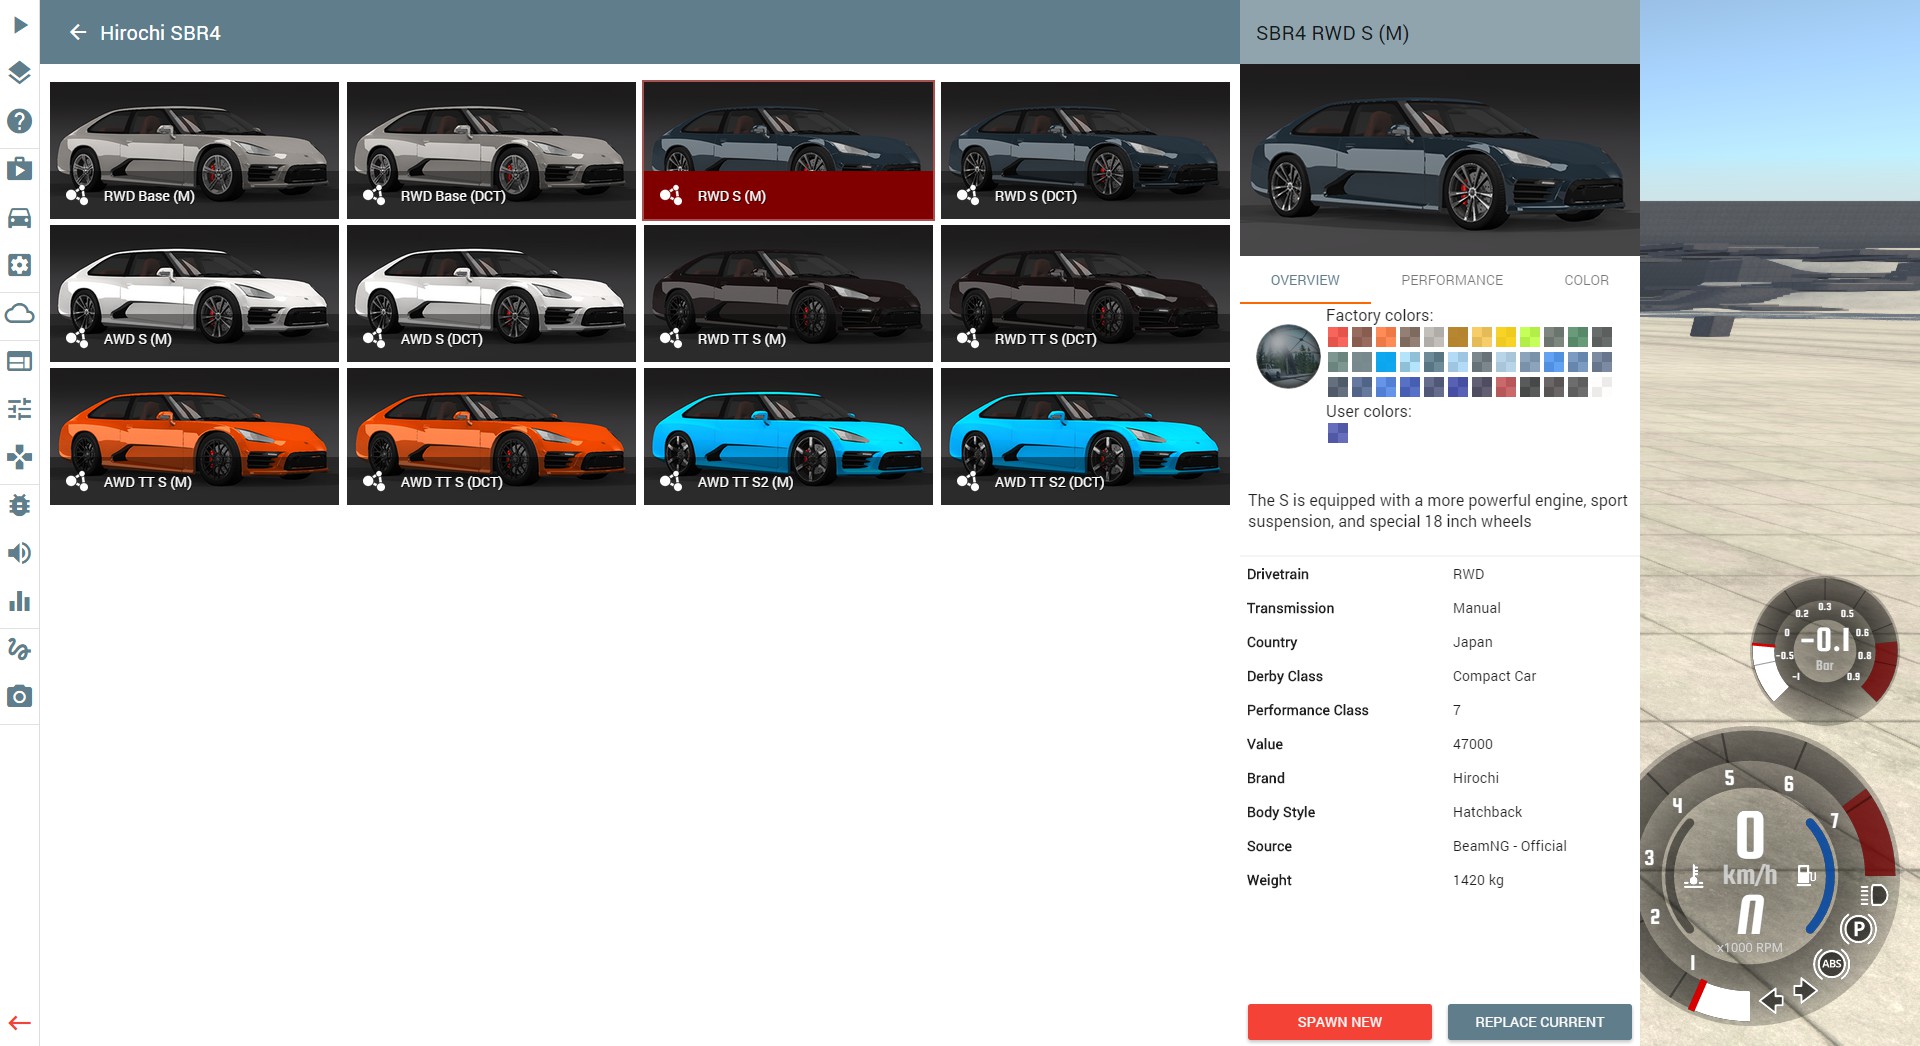Open the photo mode camera icon
Screen dimensions: 1920x1046
[20, 697]
